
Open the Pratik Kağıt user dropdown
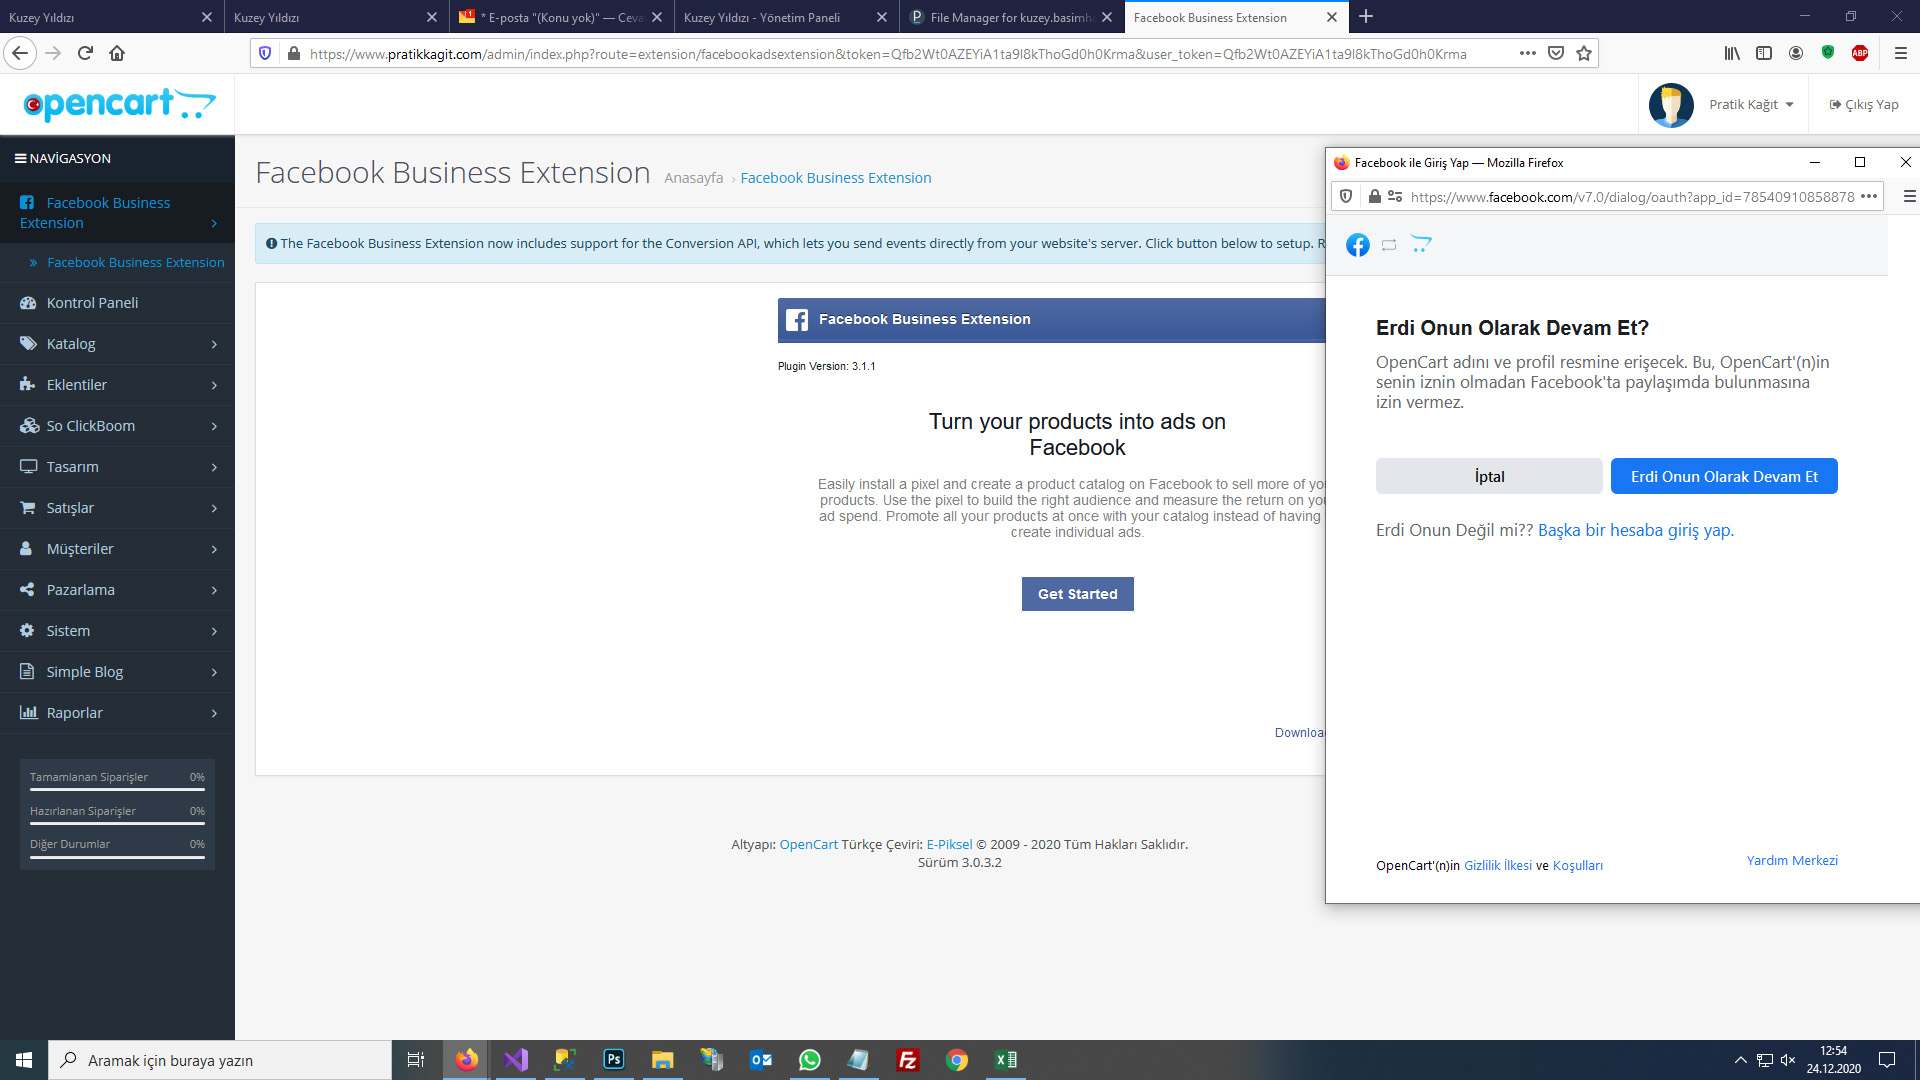(1751, 104)
